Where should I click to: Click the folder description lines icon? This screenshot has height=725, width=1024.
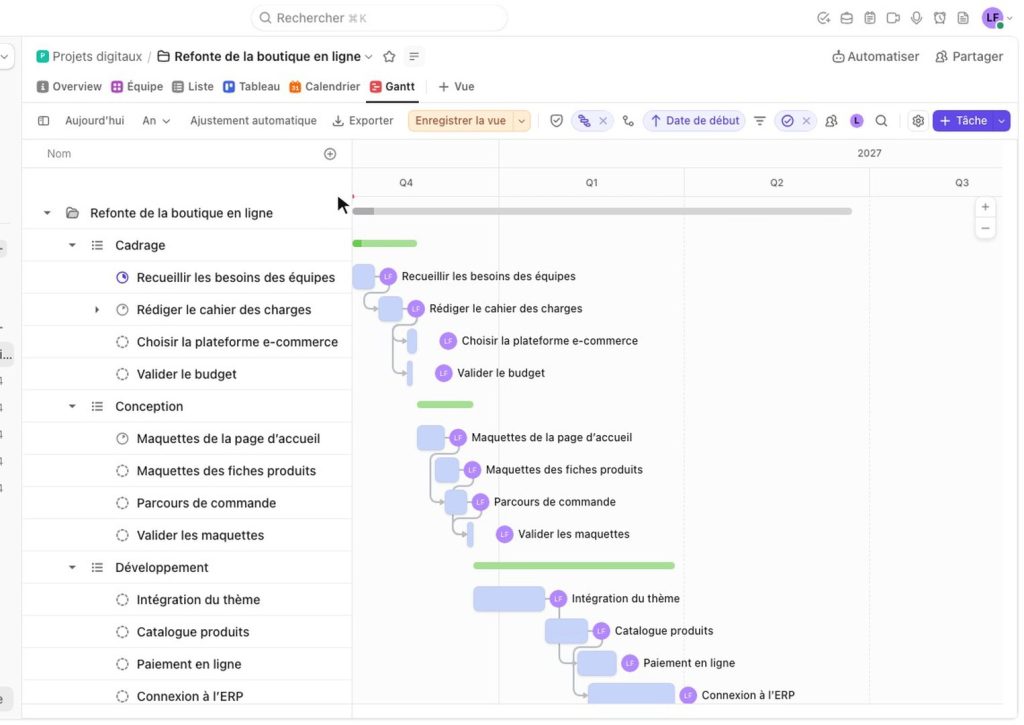414,57
